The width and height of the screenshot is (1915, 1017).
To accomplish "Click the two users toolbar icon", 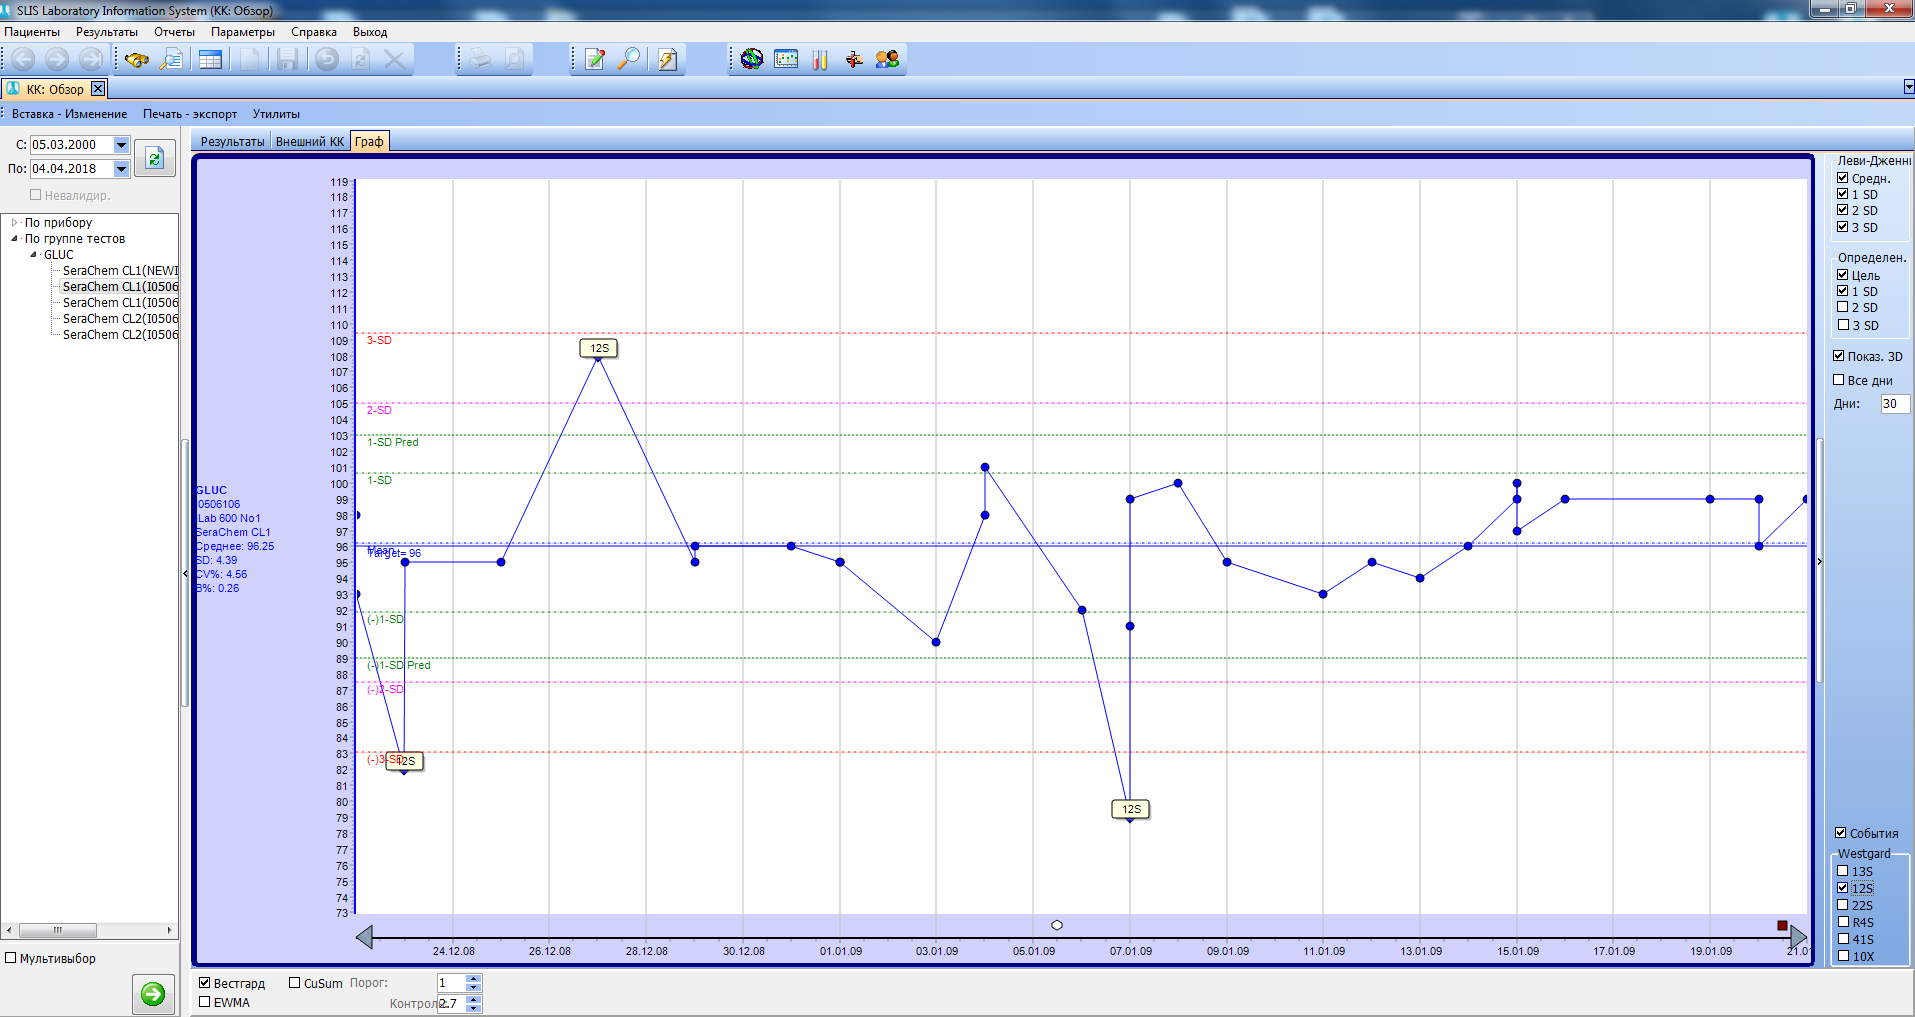I will [x=887, y=60].
